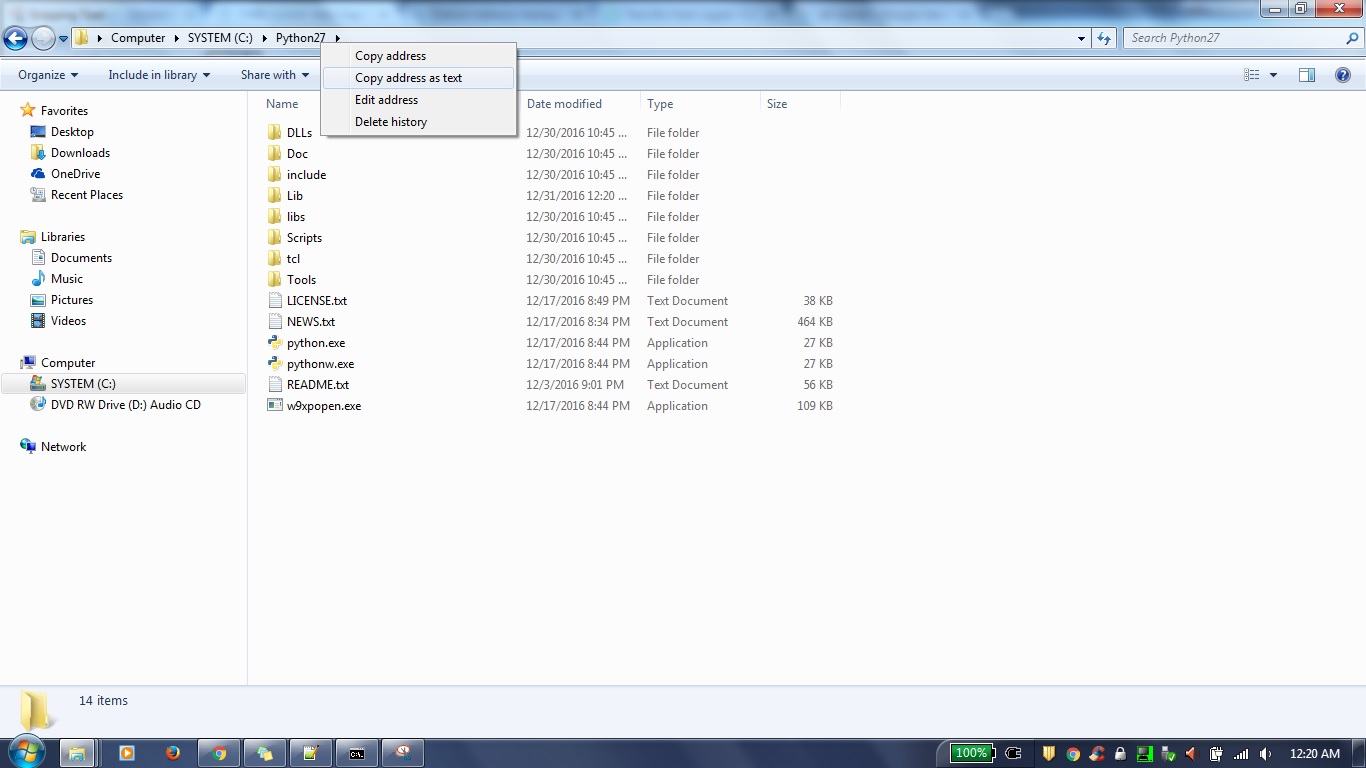Image resolution: width=1366 pixels, height=768 pixels.
Task: Open the More view options dropdown arrow
Action: pos(1273,75)
